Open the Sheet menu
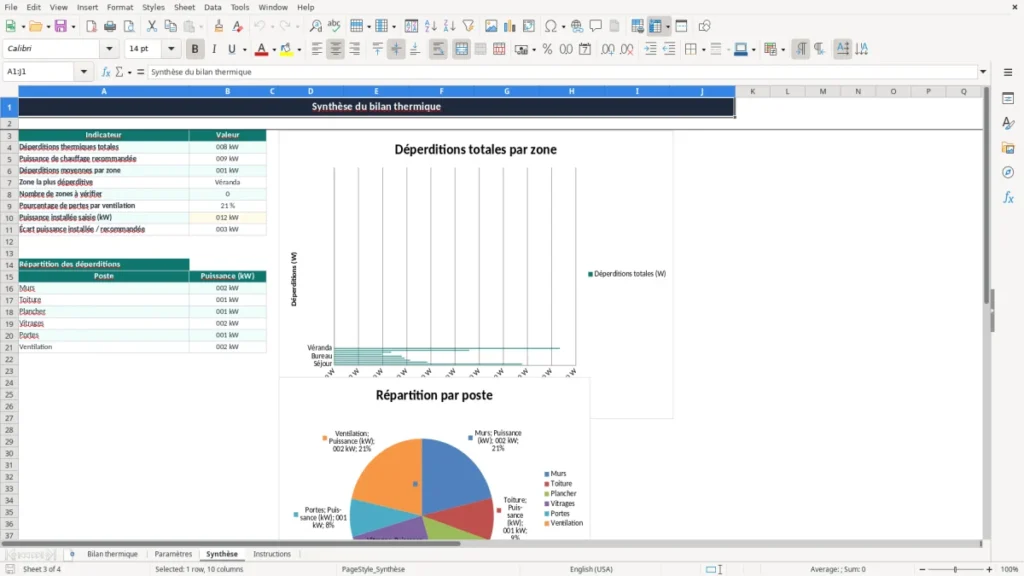 [x=184, y=7]
